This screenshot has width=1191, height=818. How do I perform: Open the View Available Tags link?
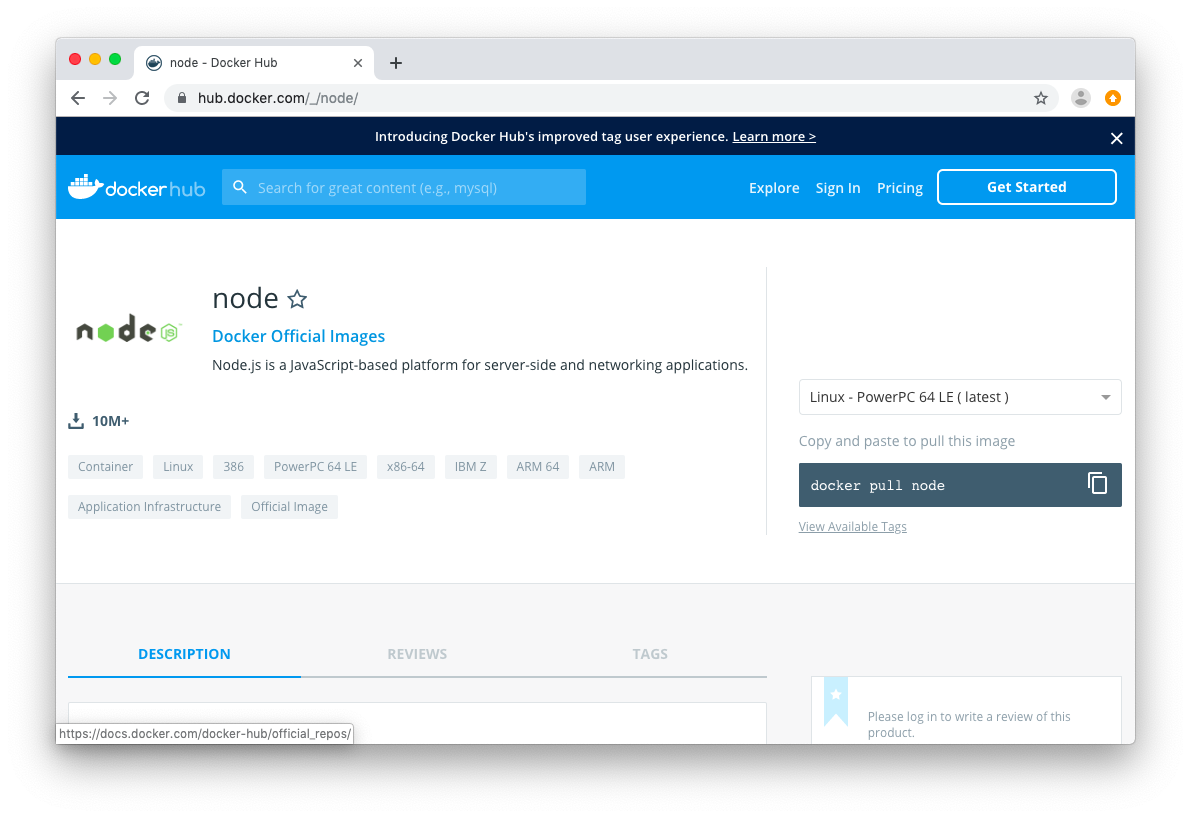point(852,526)
